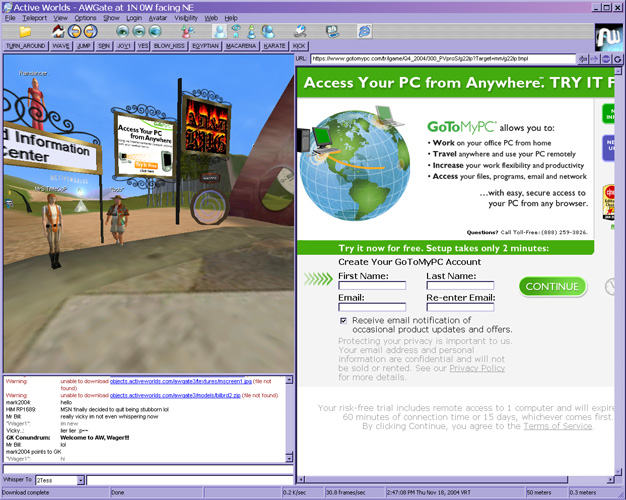Screen dimensions: 626x500
Task: Click the SPIN gesture button
Action: click(x=104, y=46)
